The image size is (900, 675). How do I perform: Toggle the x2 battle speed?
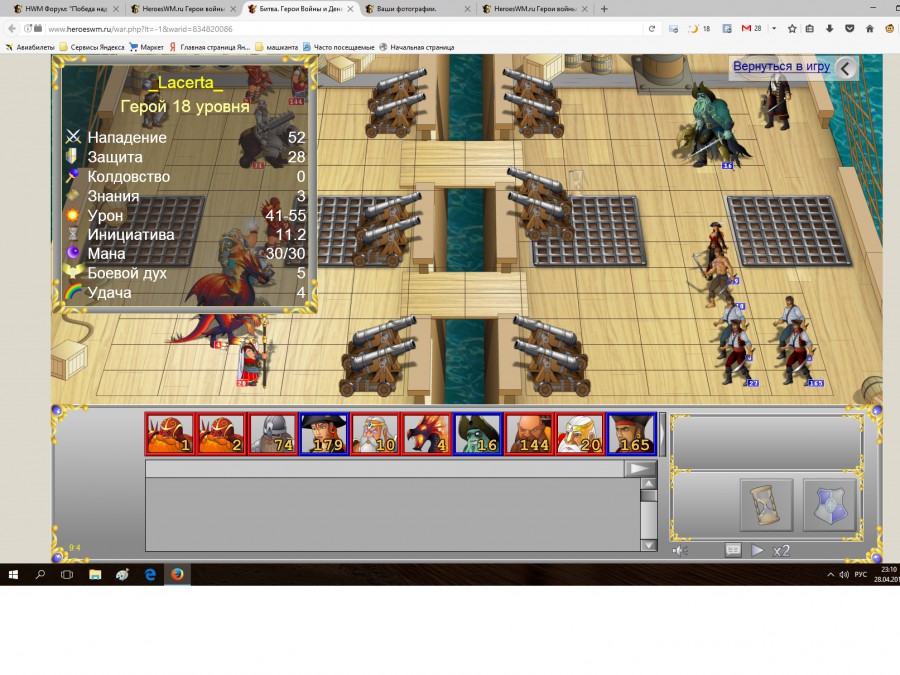pos(781,550)
